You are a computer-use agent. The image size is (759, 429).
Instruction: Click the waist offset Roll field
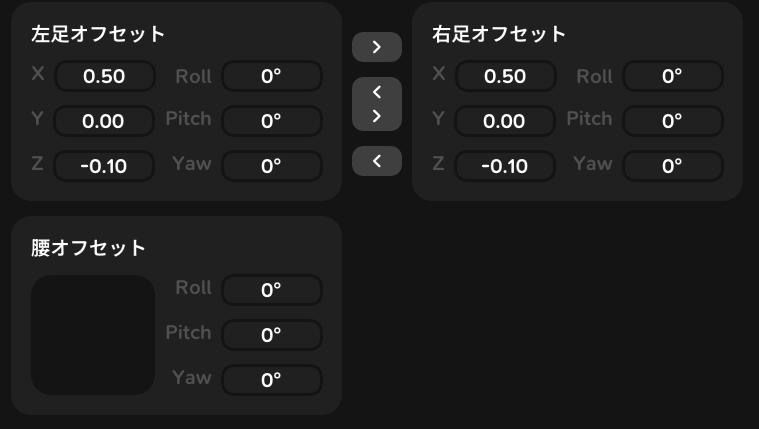coord(271,290)
